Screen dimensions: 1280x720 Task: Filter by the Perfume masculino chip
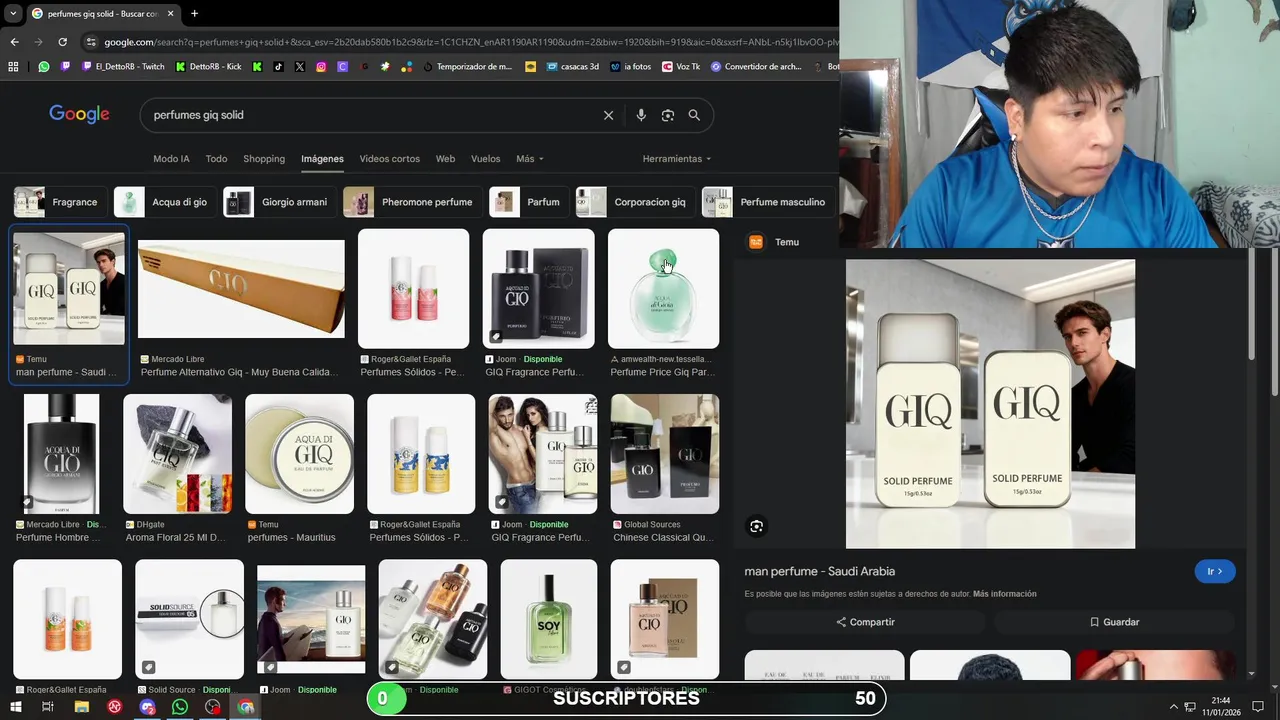(x=768, y=202)
